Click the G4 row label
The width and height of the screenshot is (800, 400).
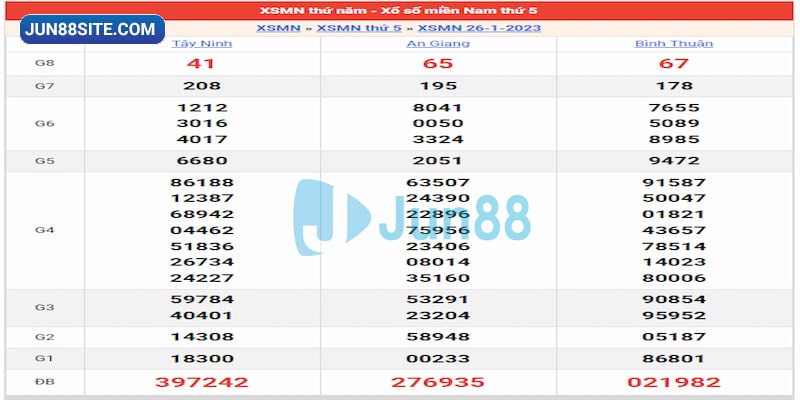[44, 230]
